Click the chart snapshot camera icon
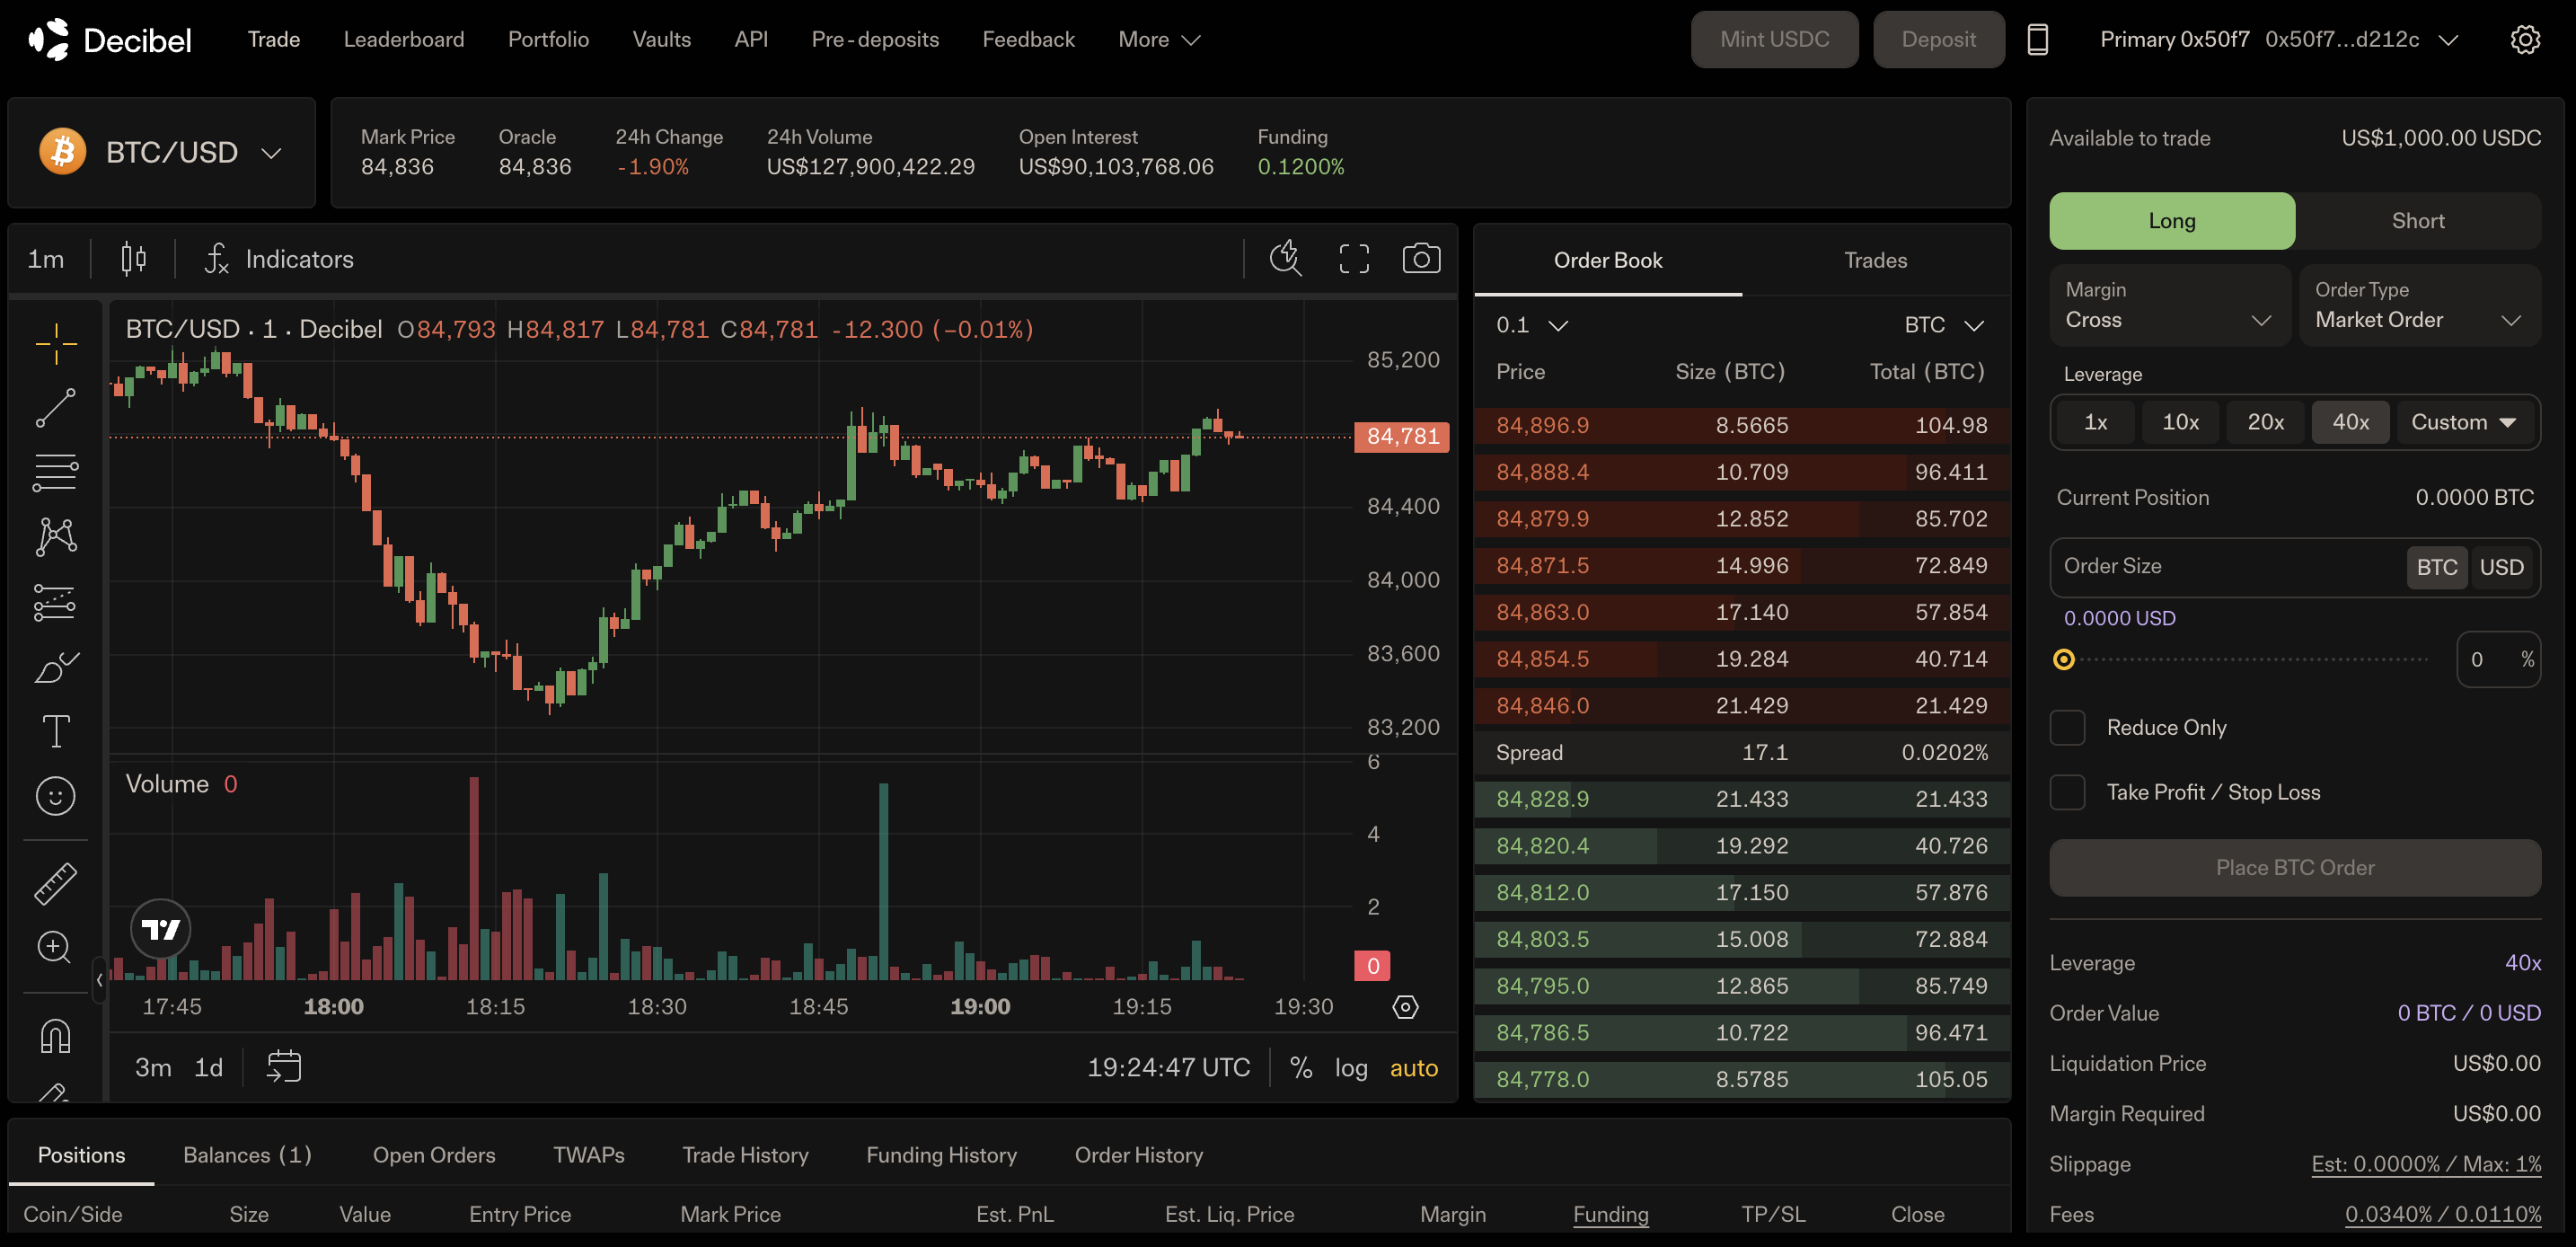 tap(1421, 259)
